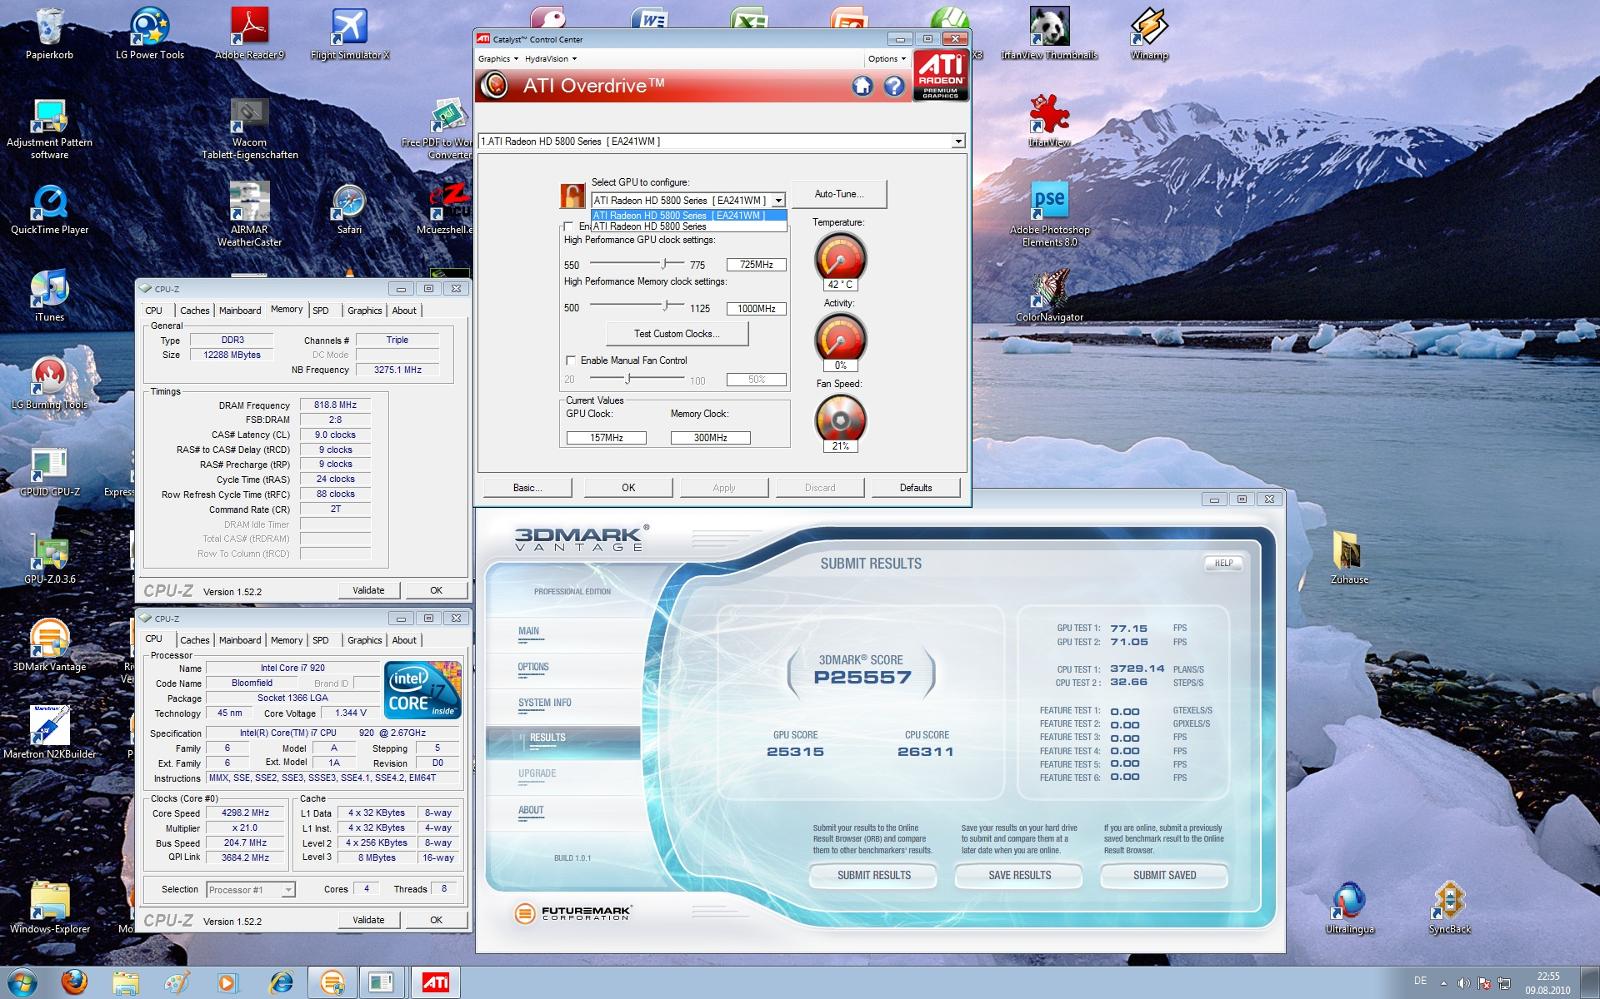Switch to Caches tab in Memory CPU-Z window
The width and height of the screenshot is (1600, 999).
(x=194, y=310)
